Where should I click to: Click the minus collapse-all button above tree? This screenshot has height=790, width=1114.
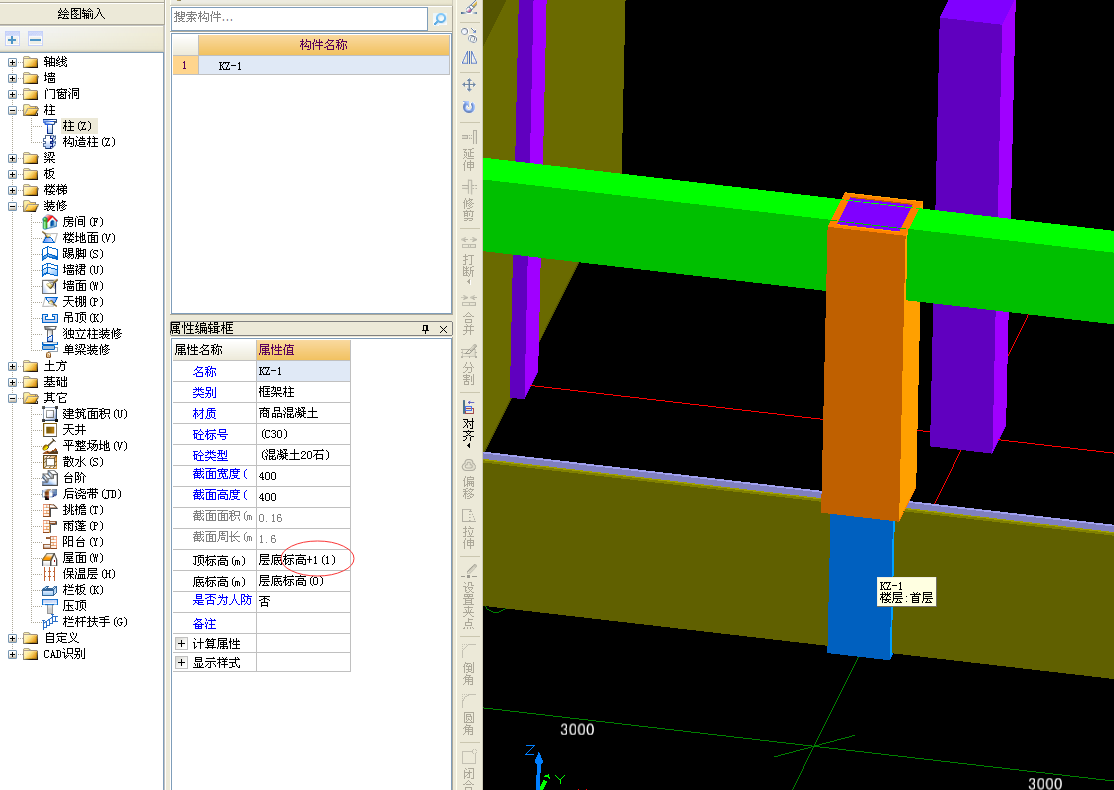click(x=36, y=39)
